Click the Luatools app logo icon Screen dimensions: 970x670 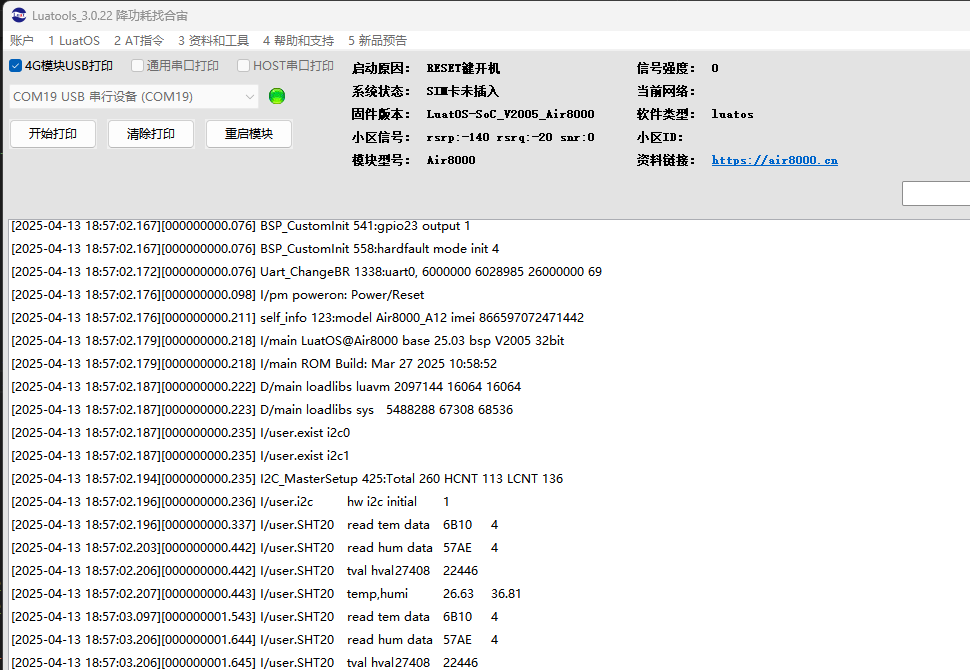[x=19, y=15]
